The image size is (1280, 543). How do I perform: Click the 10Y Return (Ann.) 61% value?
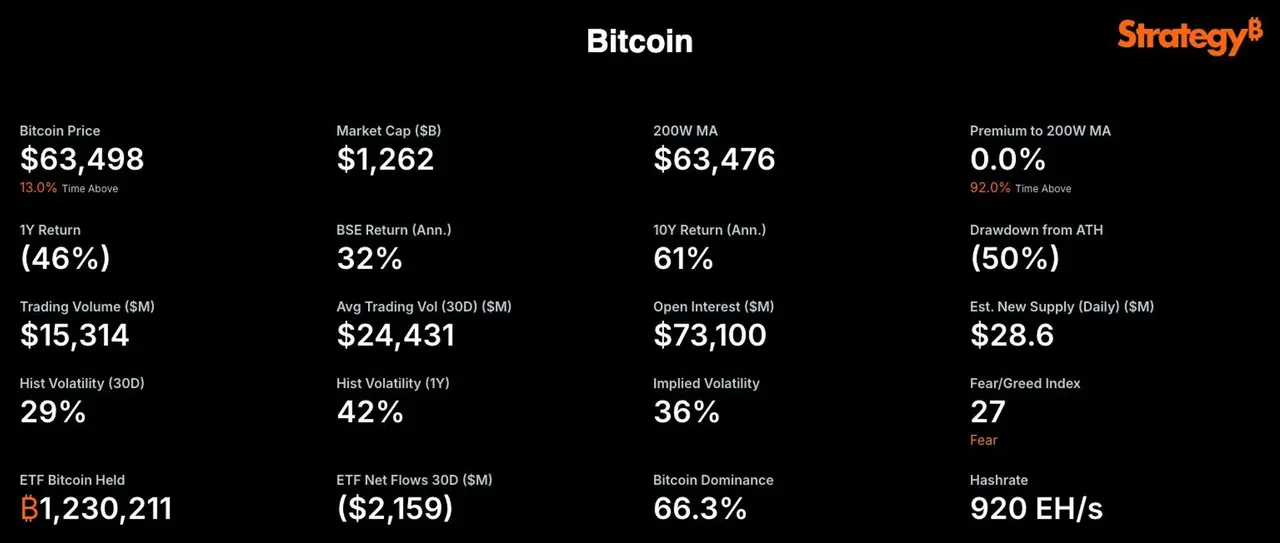coord(683,258)
